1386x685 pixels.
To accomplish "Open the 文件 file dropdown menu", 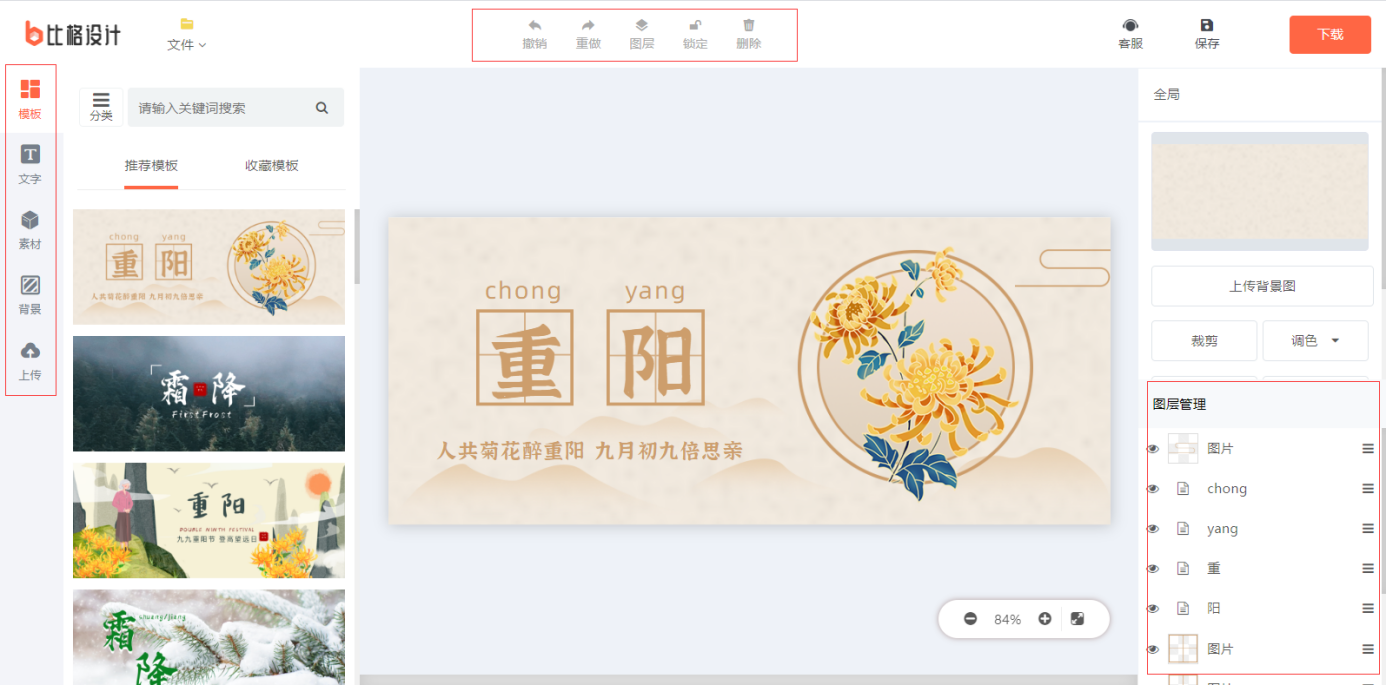I will coord(187,44).
